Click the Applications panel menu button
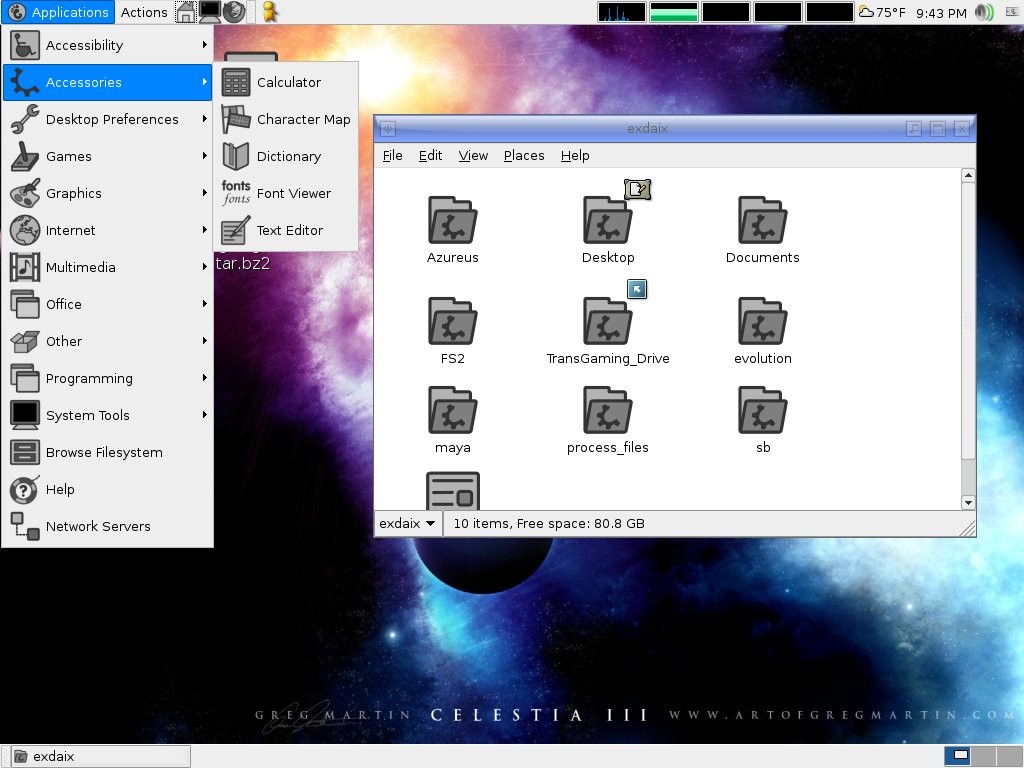The width and height of the screenshot is (1024, 768). click(x=58, y=12)
